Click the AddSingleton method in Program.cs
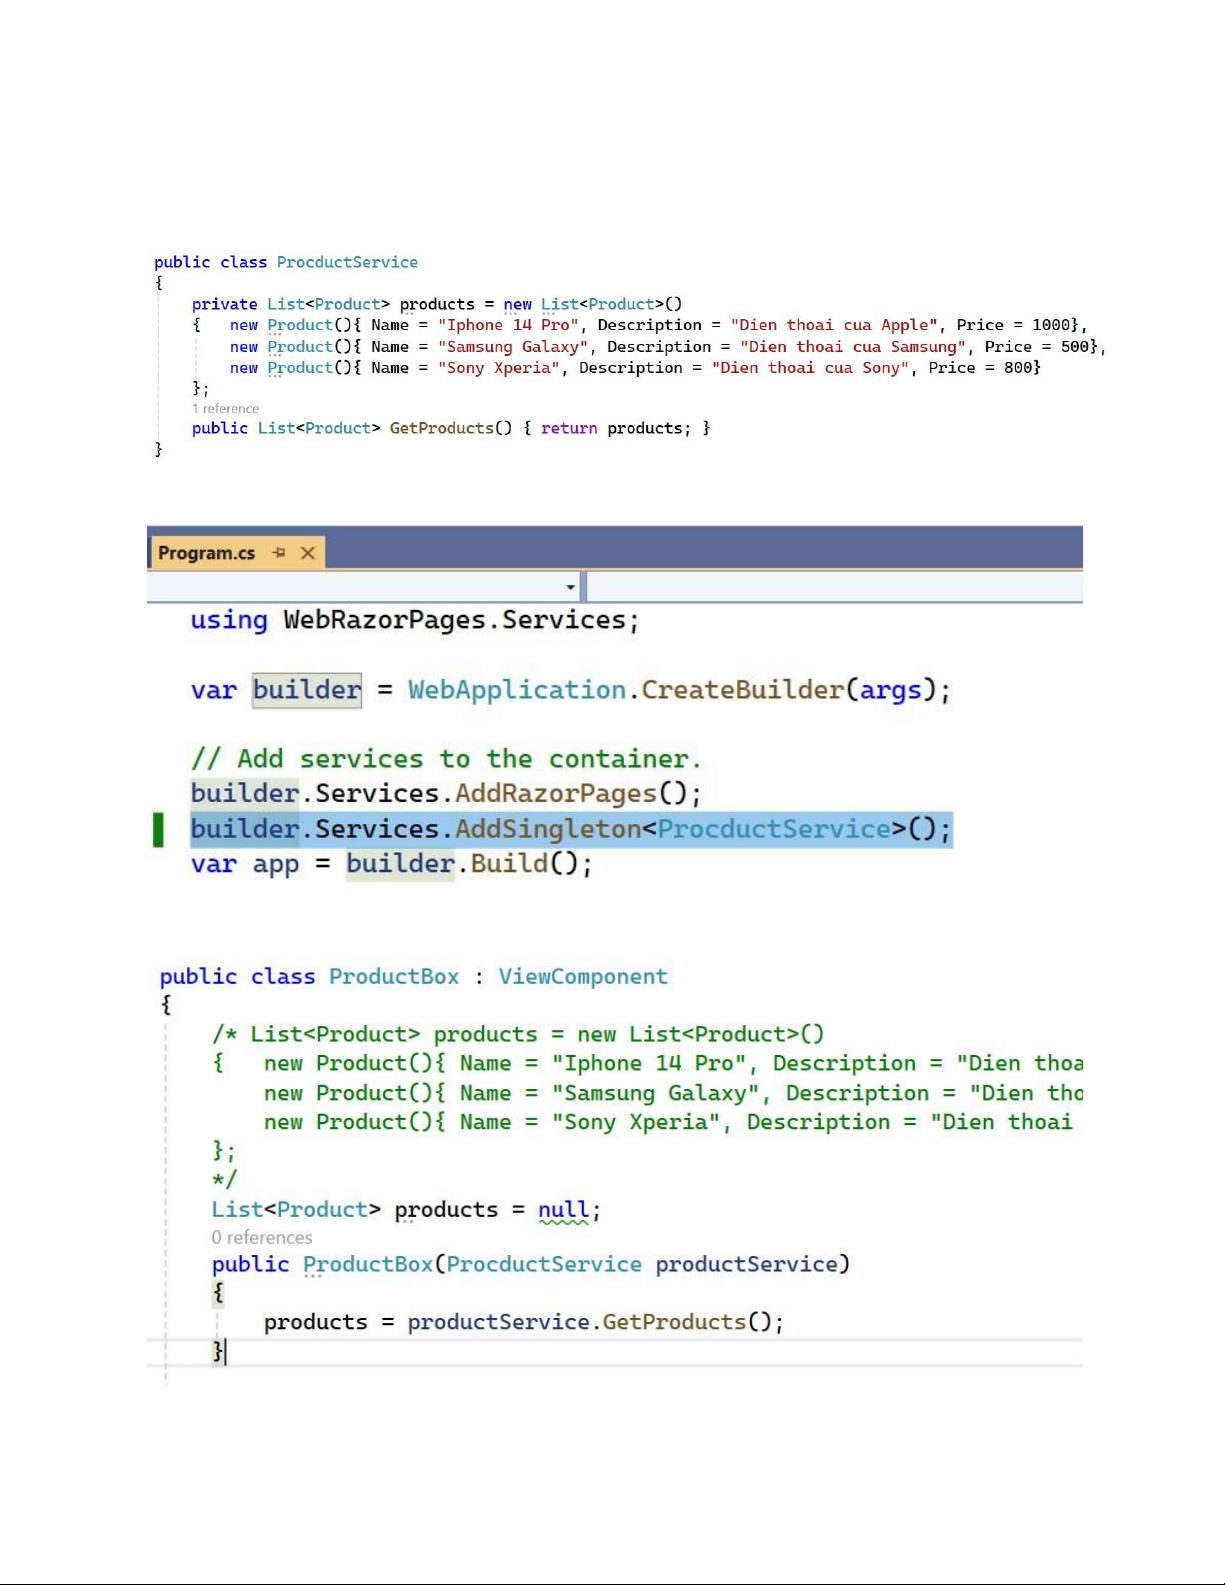Image resolution: width=1225 pixels, height=1585 pixels. click(547, 829)
